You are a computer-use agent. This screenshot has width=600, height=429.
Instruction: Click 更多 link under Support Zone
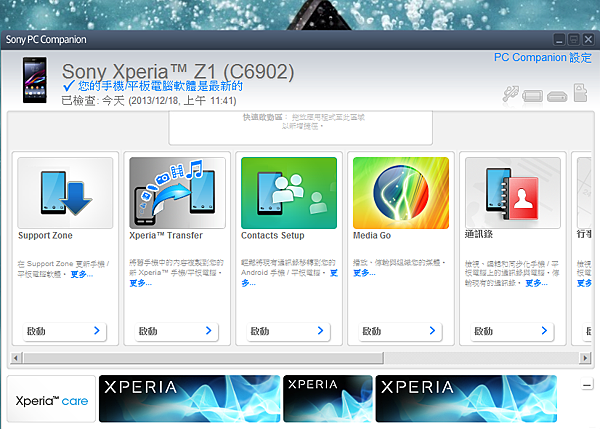point(82,274)
